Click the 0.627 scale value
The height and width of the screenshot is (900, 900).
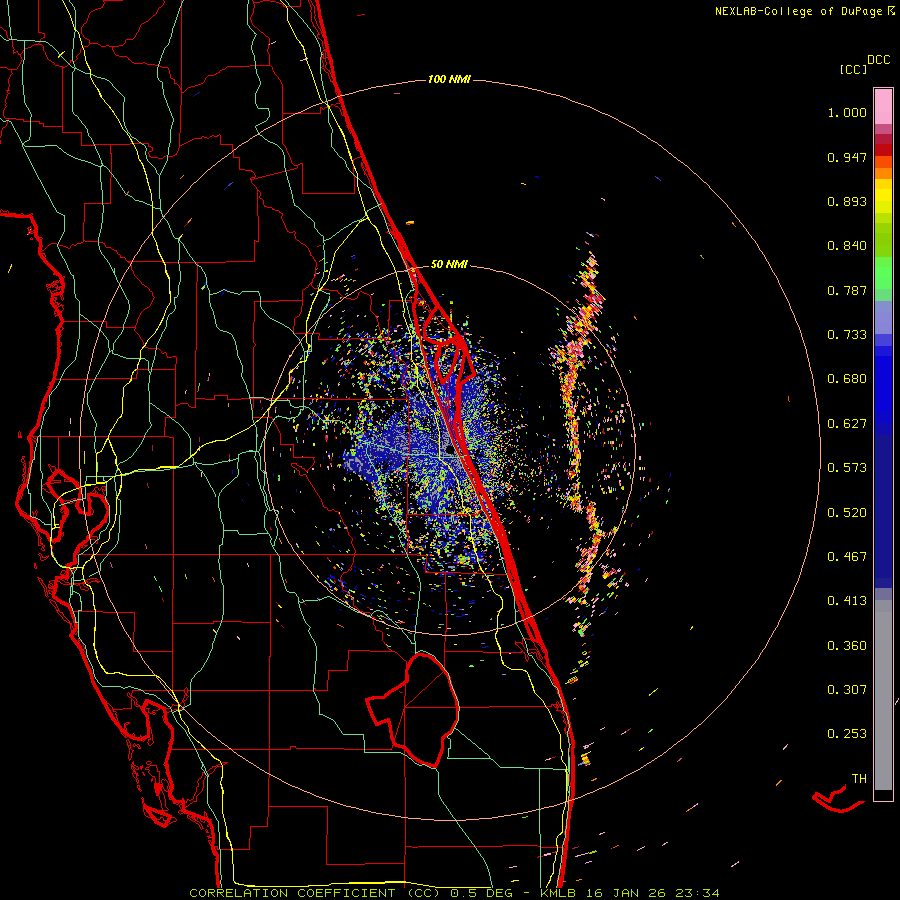point(847,424)
